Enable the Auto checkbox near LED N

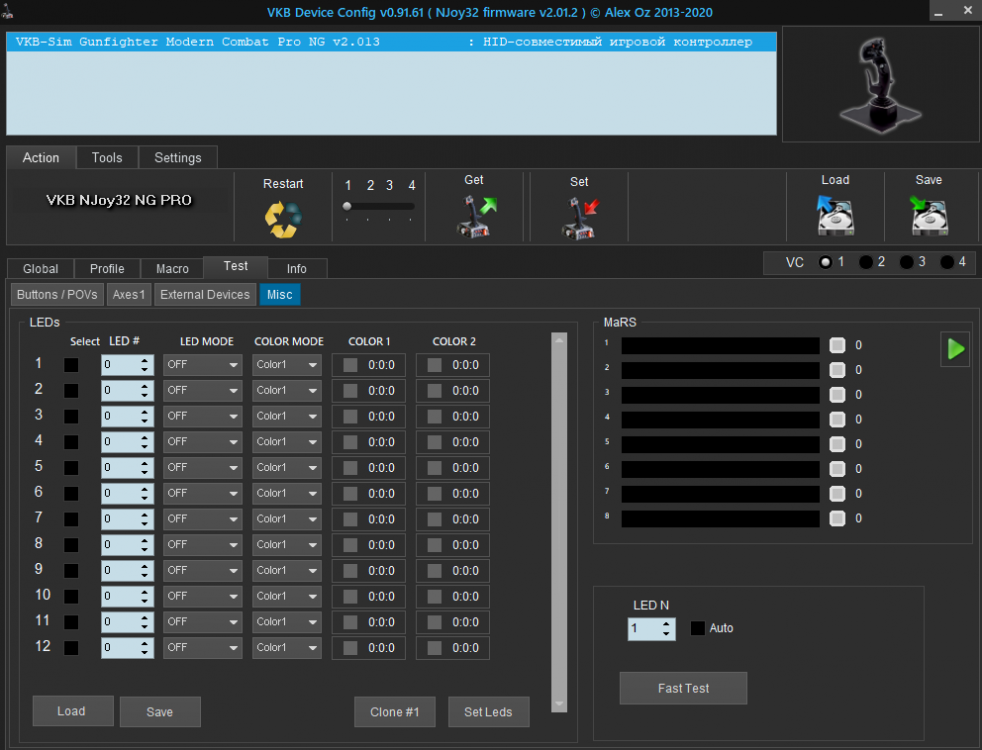tap(697, 629)
